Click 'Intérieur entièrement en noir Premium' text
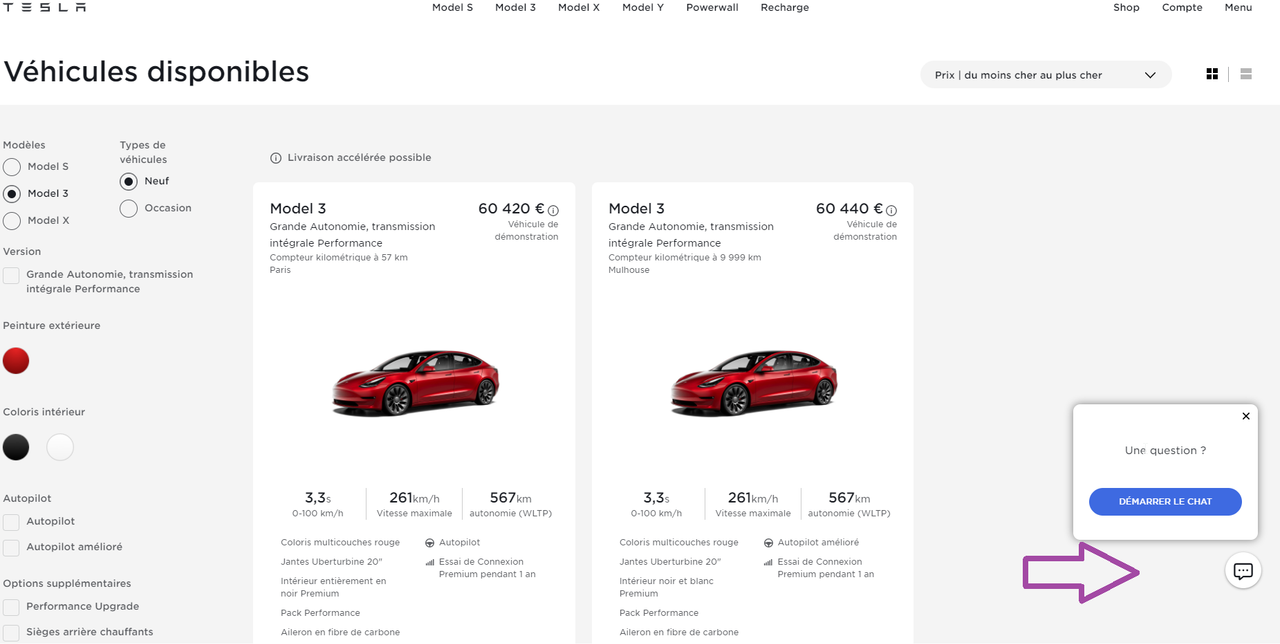Viewport: 1280px width, 644px height. [333, 587]
